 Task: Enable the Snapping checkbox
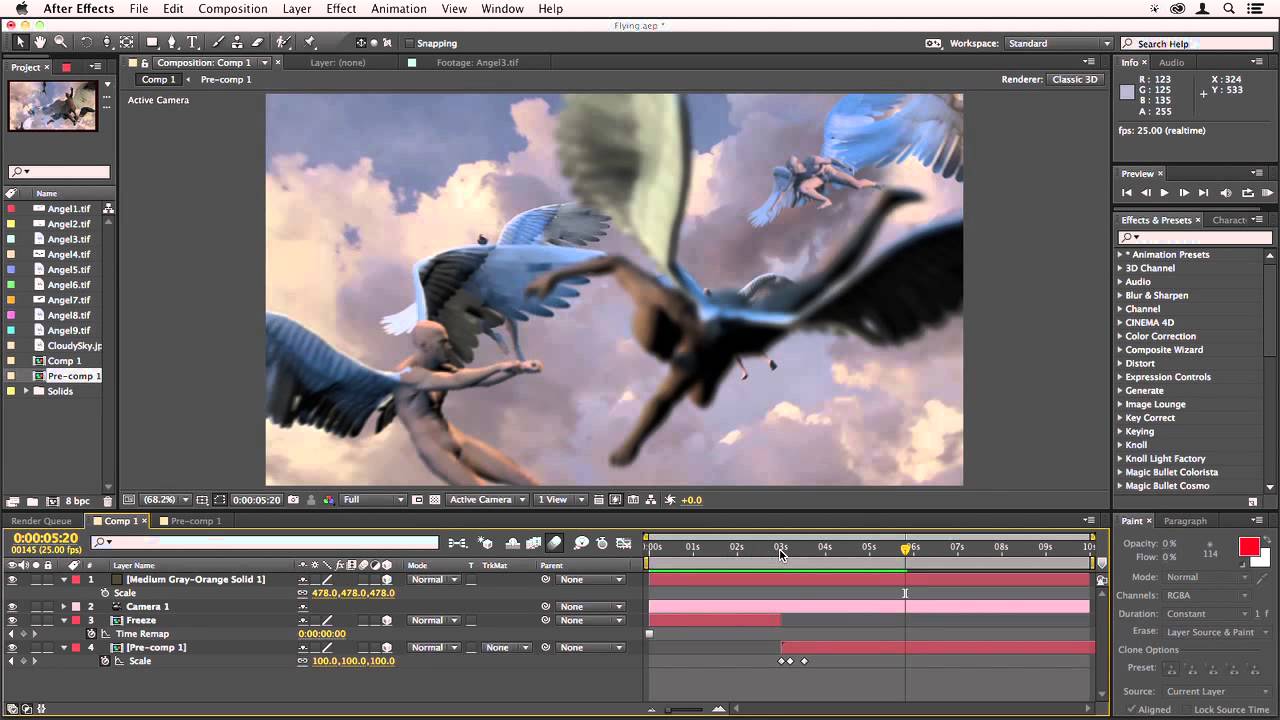click(x=410, y=43)
